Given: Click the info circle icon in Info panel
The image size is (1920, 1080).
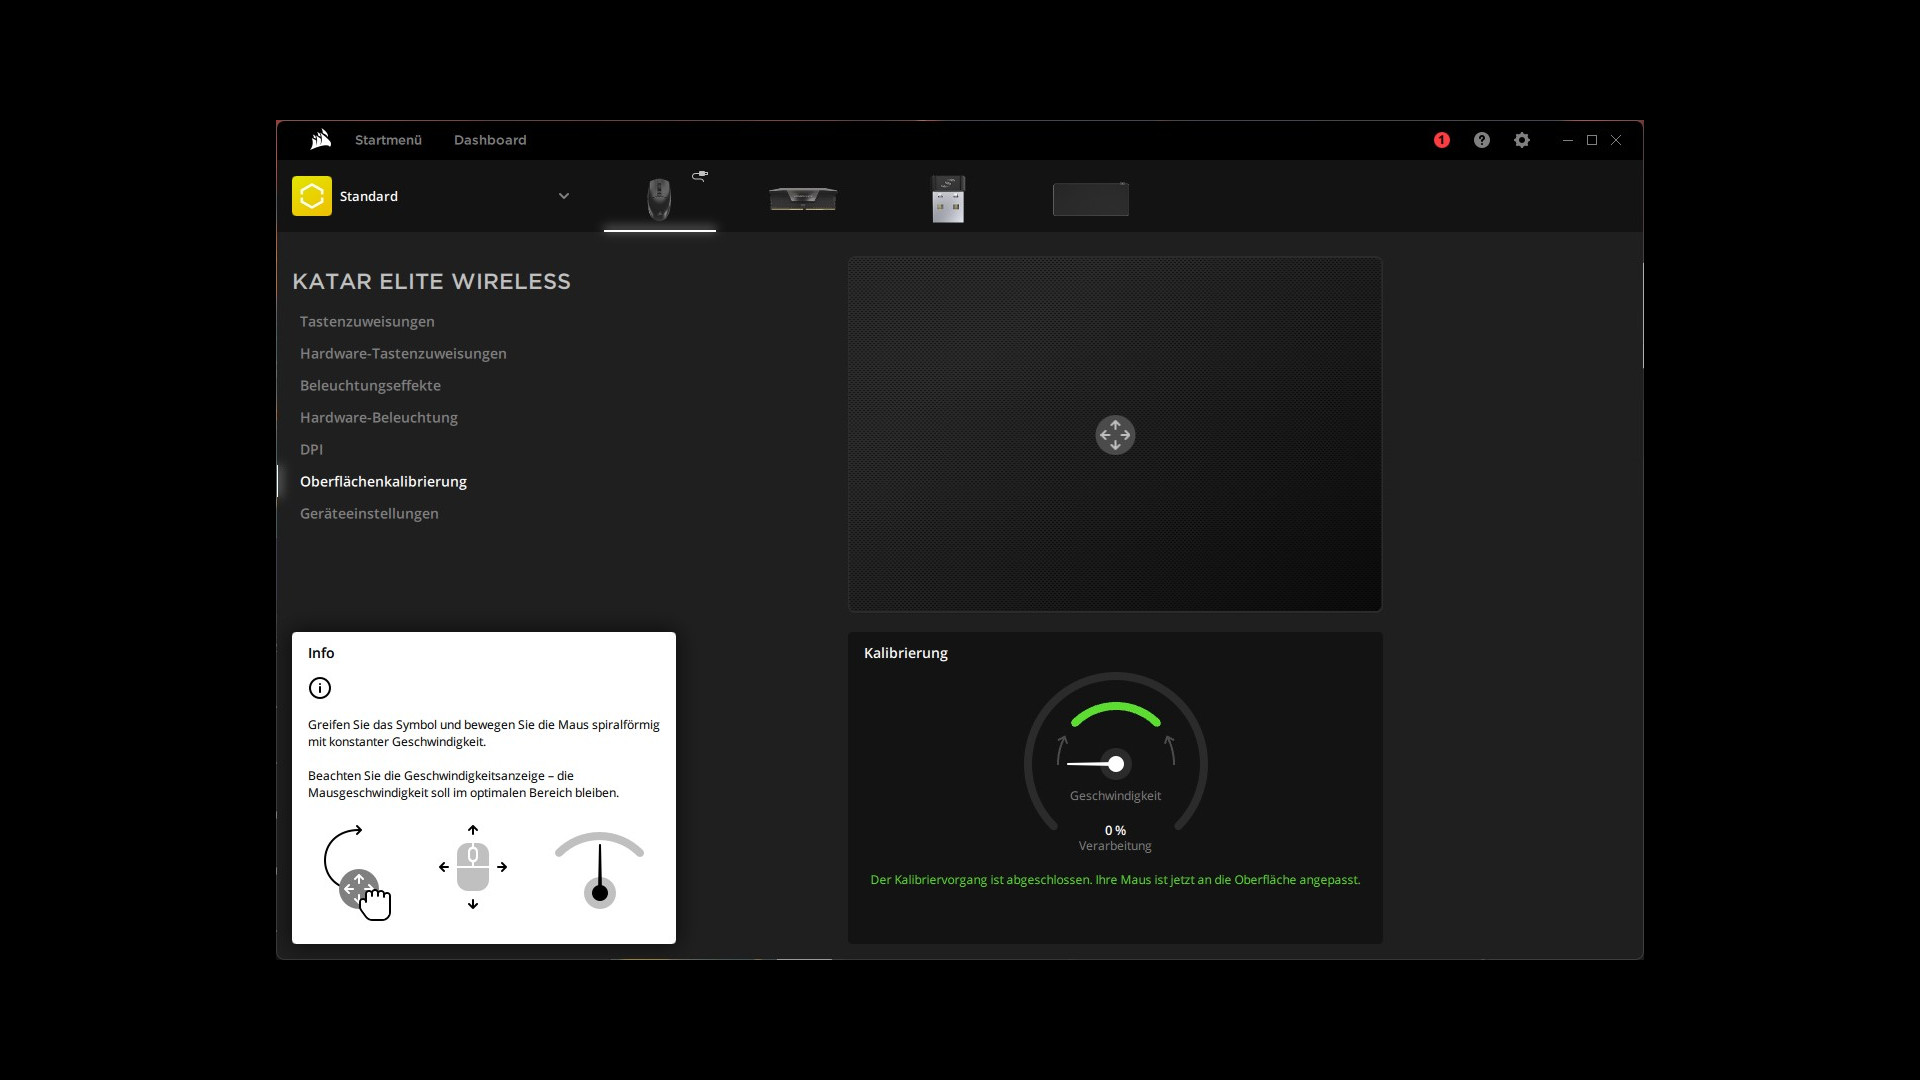Looking at the screenshot, I should click(x=320, y=688).
